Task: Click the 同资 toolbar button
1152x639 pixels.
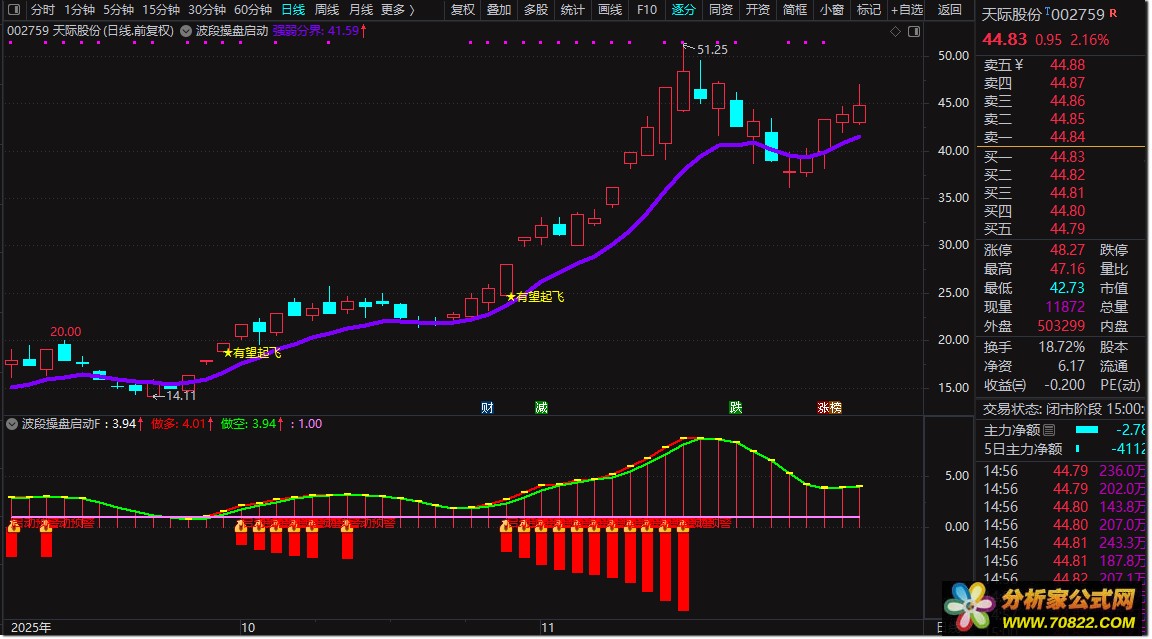Action: coord(721,10)
